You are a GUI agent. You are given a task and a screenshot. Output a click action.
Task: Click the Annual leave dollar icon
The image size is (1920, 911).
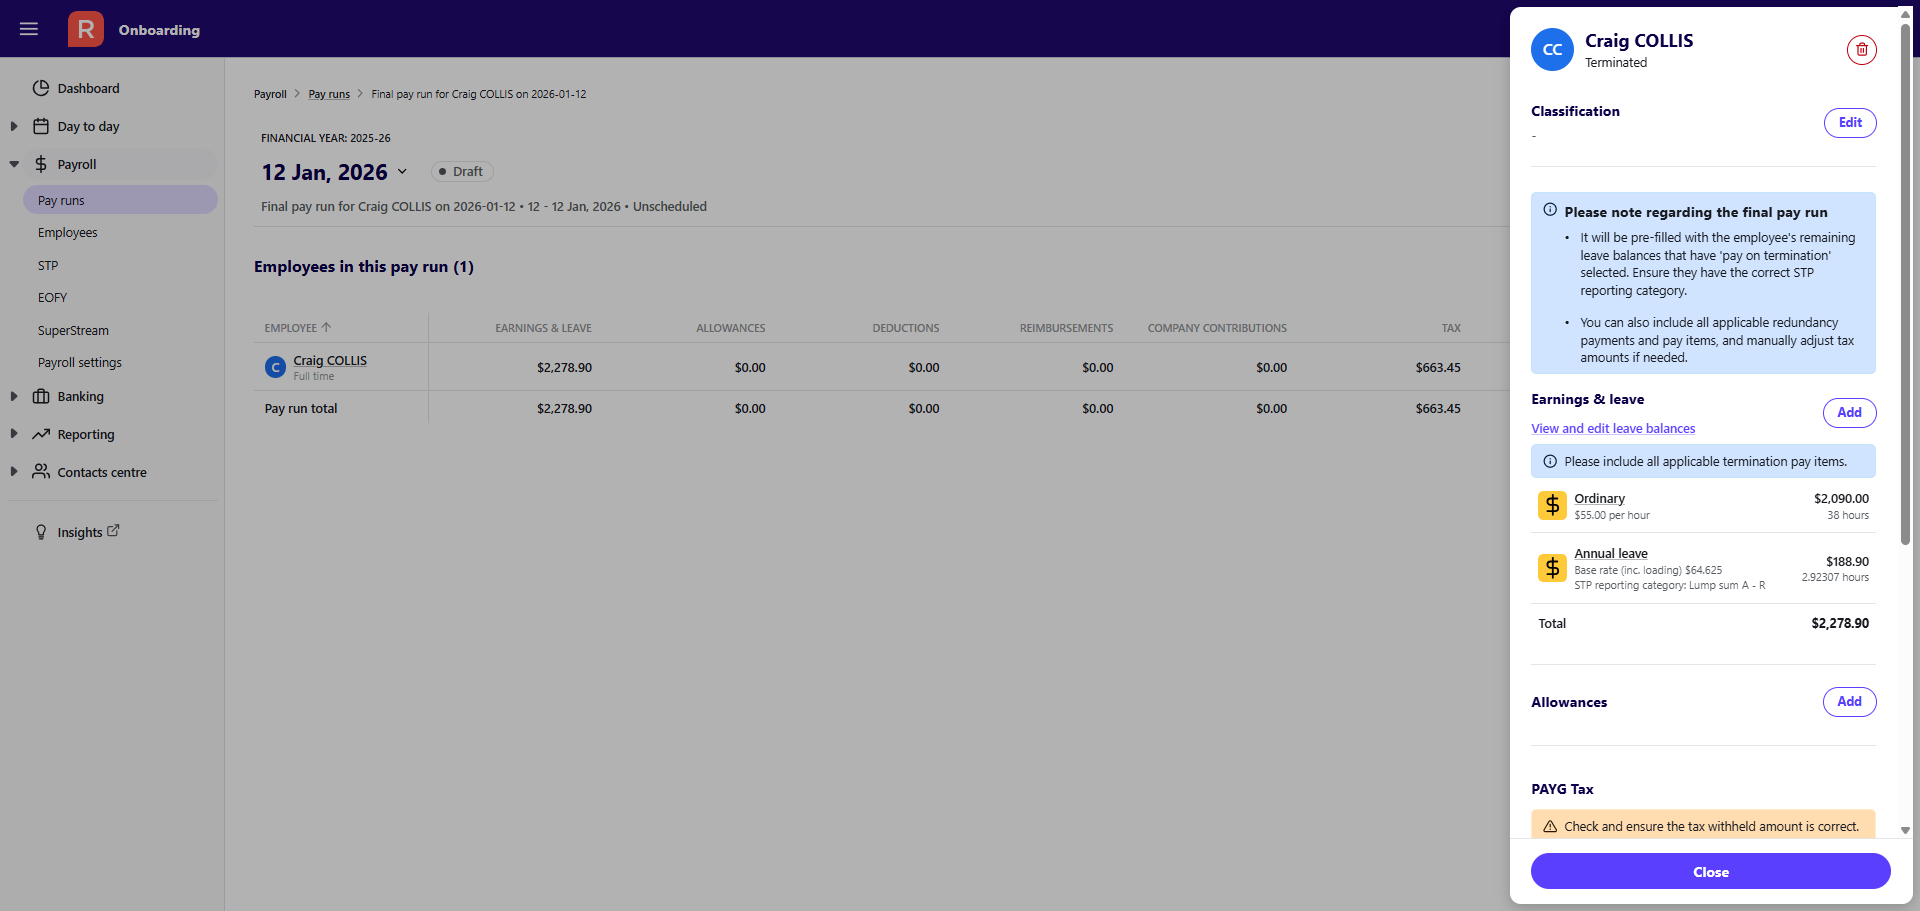(x=1552, y=568)
